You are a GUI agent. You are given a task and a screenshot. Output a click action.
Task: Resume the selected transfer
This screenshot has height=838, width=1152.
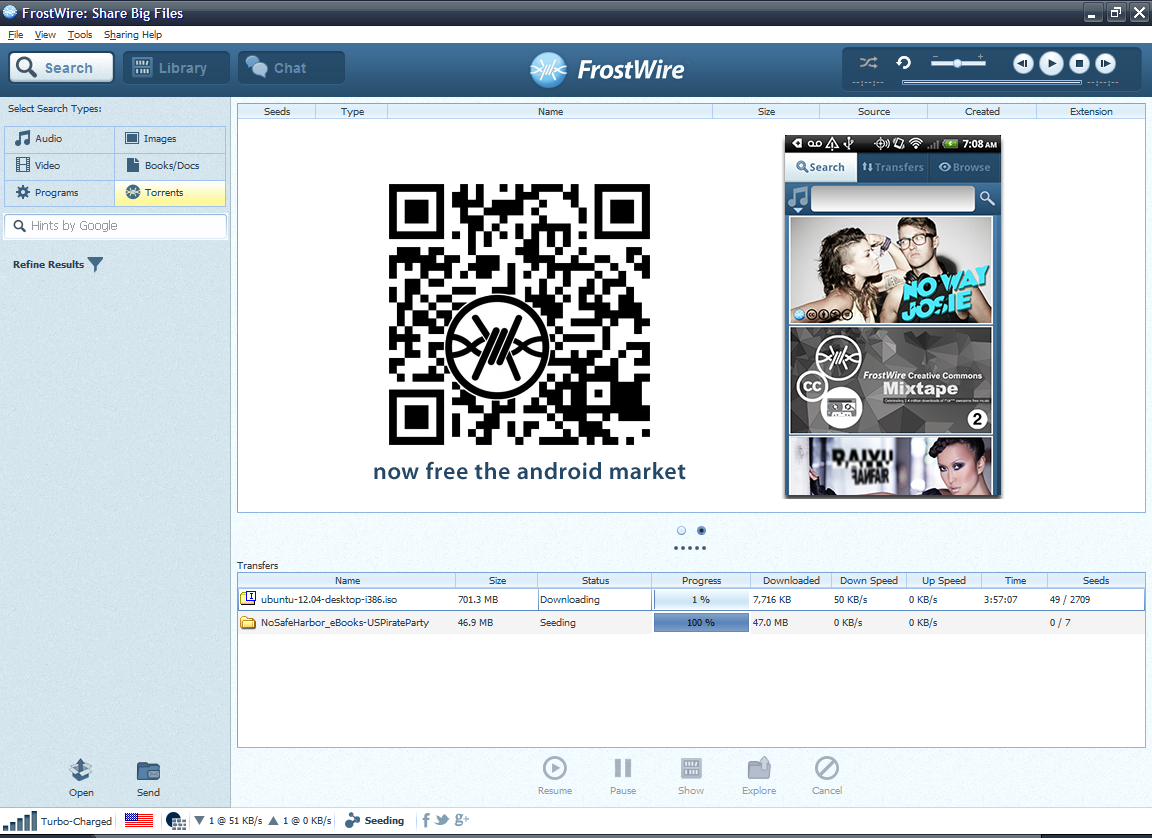(x=555, y=776)
